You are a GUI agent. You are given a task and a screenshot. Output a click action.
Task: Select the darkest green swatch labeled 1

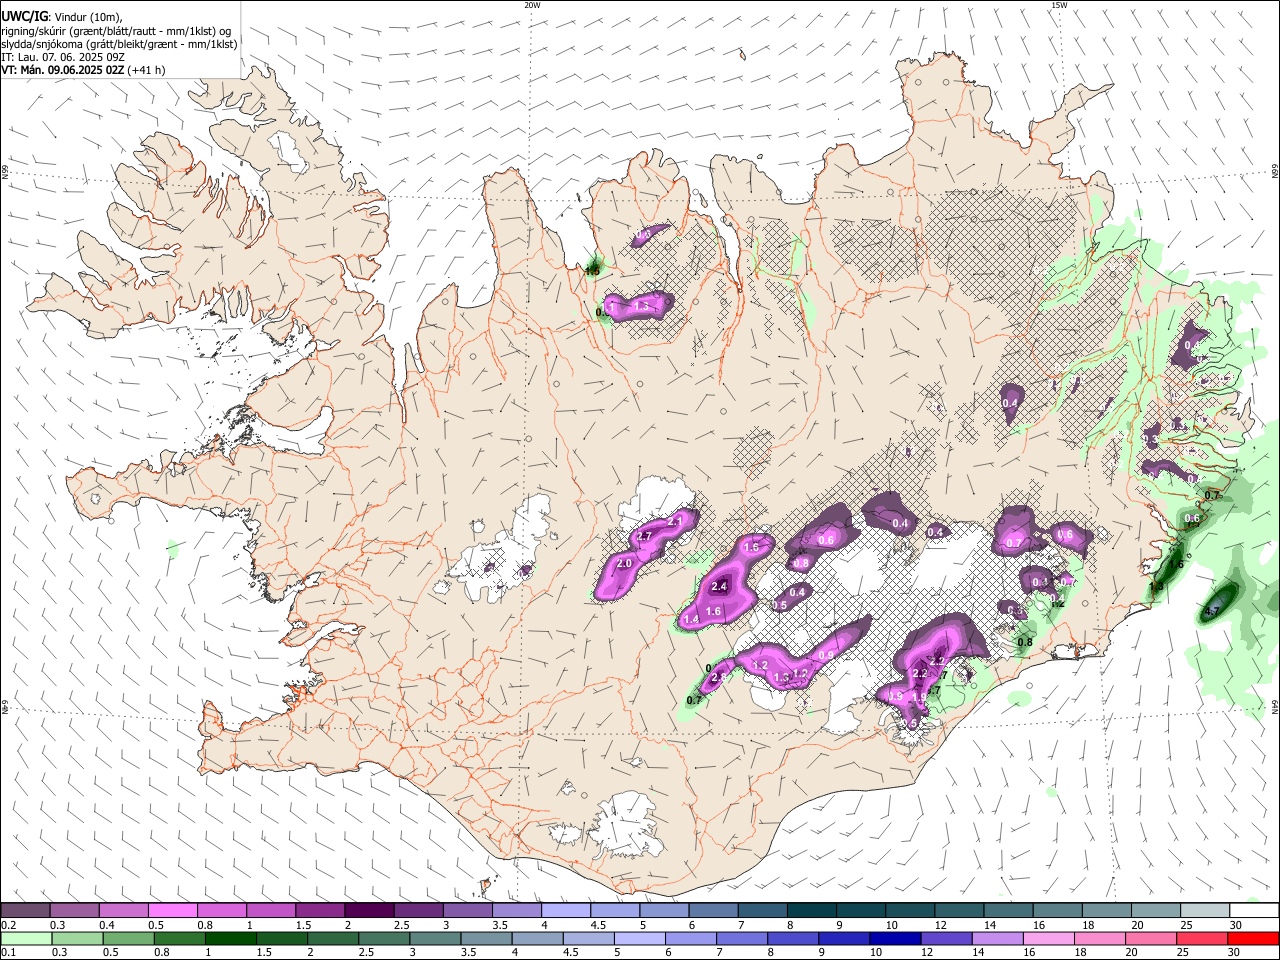[231, 938]
